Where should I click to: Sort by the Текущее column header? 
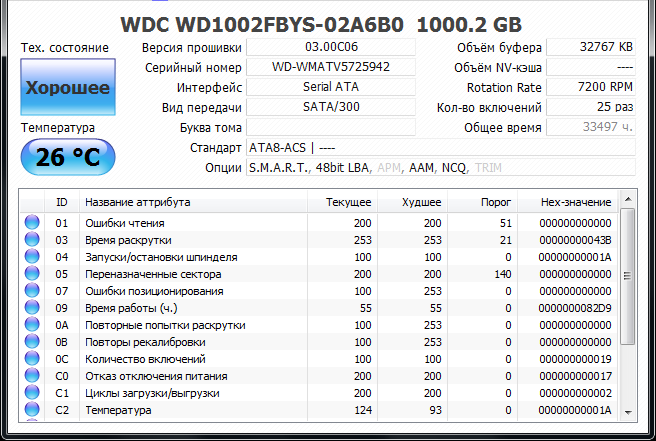tap(343, 202)
